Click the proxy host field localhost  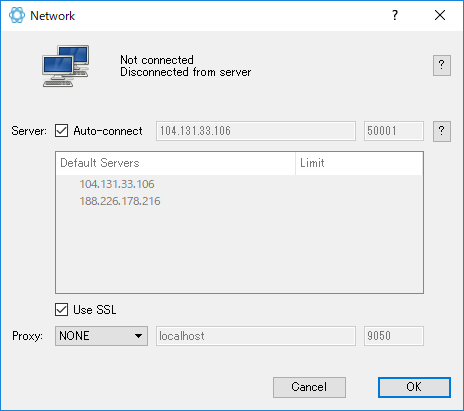coord(256,336)
